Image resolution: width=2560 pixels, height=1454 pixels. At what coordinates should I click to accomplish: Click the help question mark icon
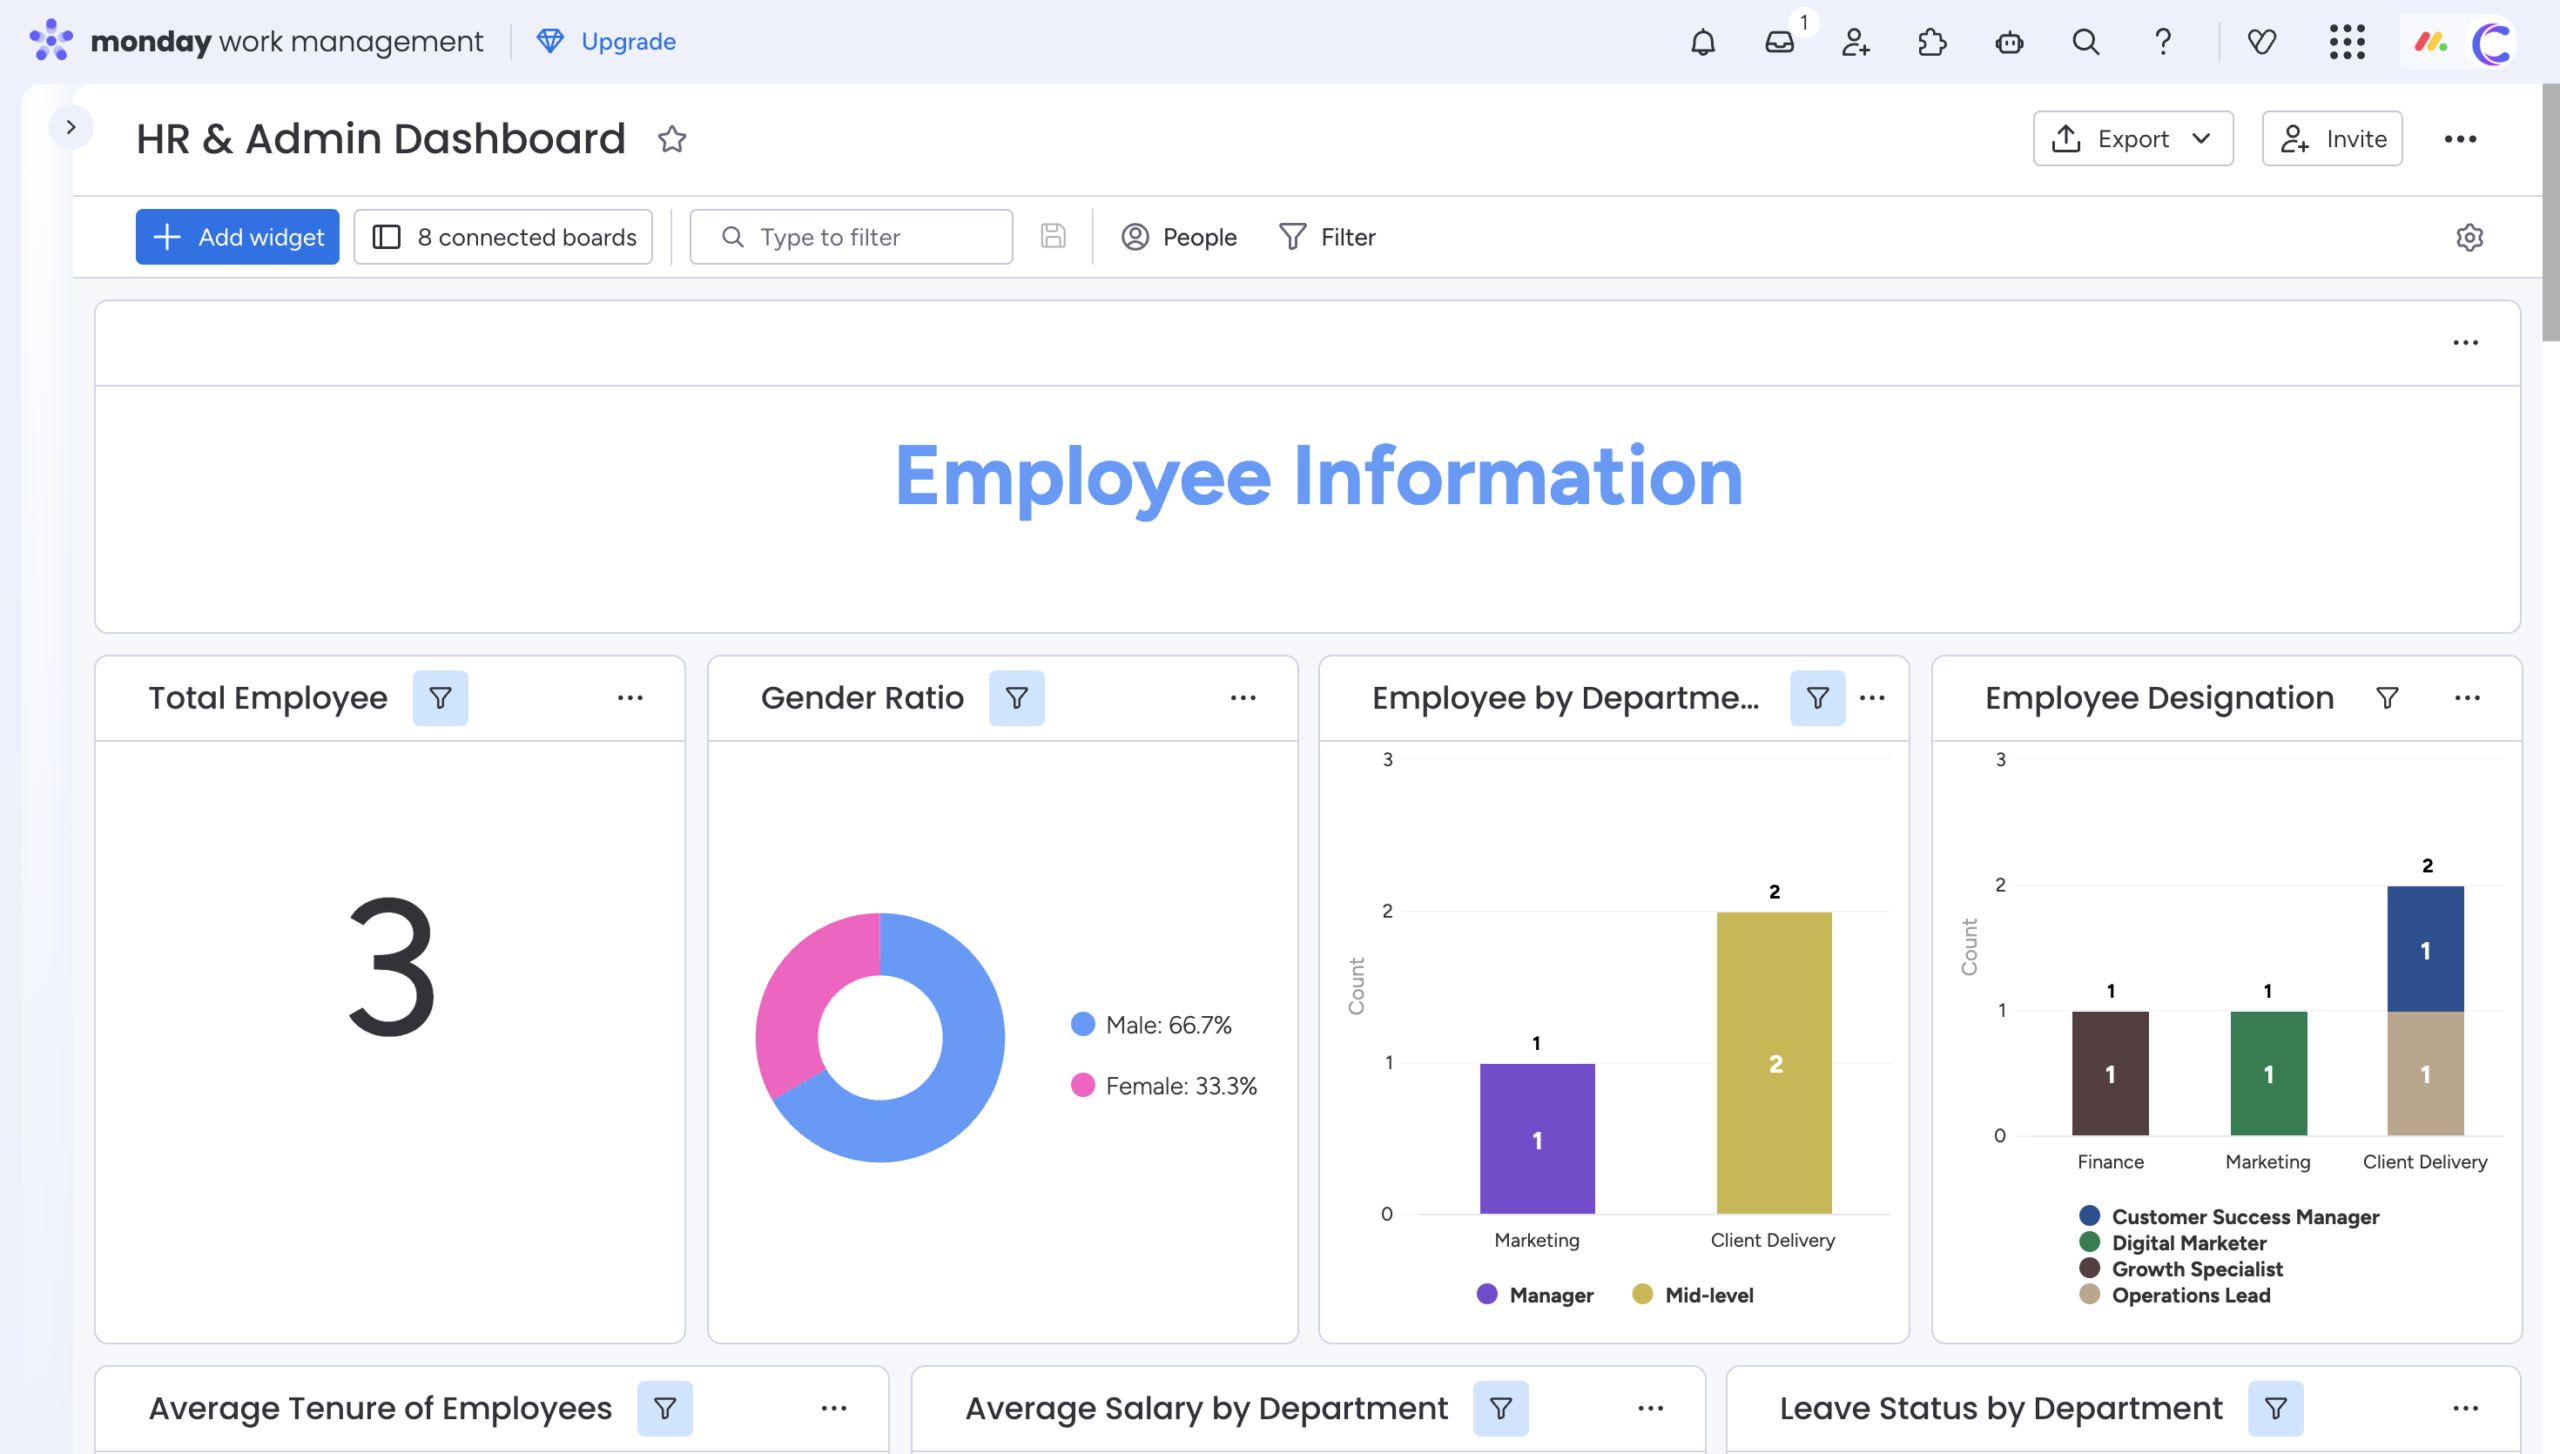(2162, 42)
